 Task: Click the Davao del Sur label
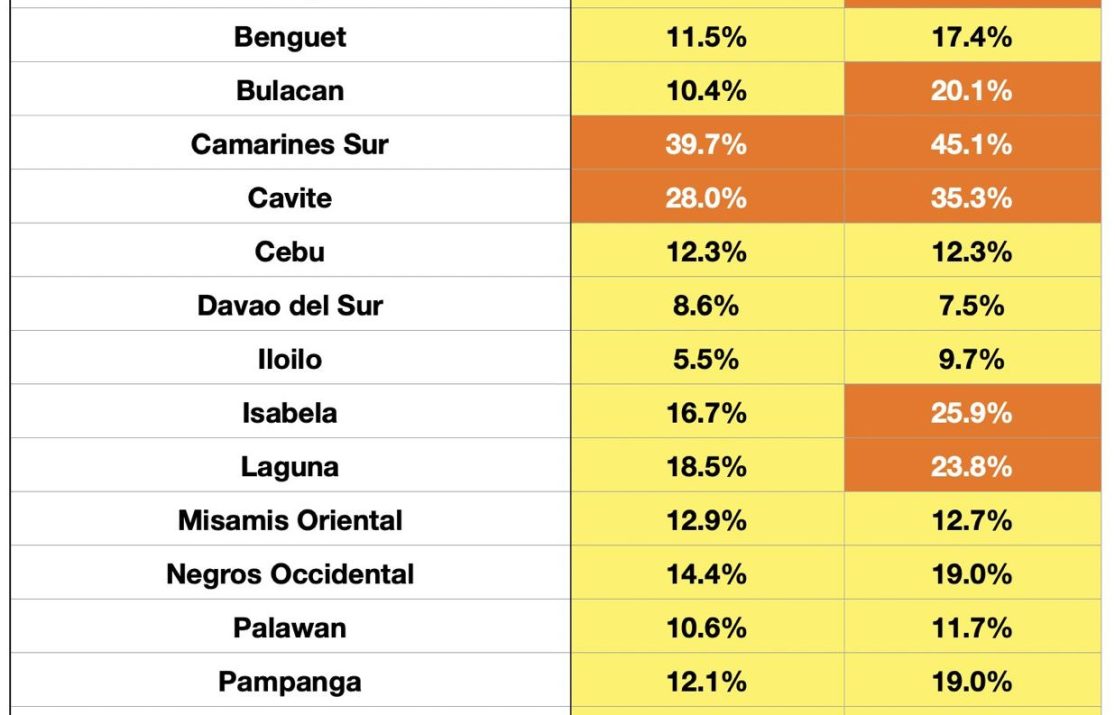pos(290,305)
